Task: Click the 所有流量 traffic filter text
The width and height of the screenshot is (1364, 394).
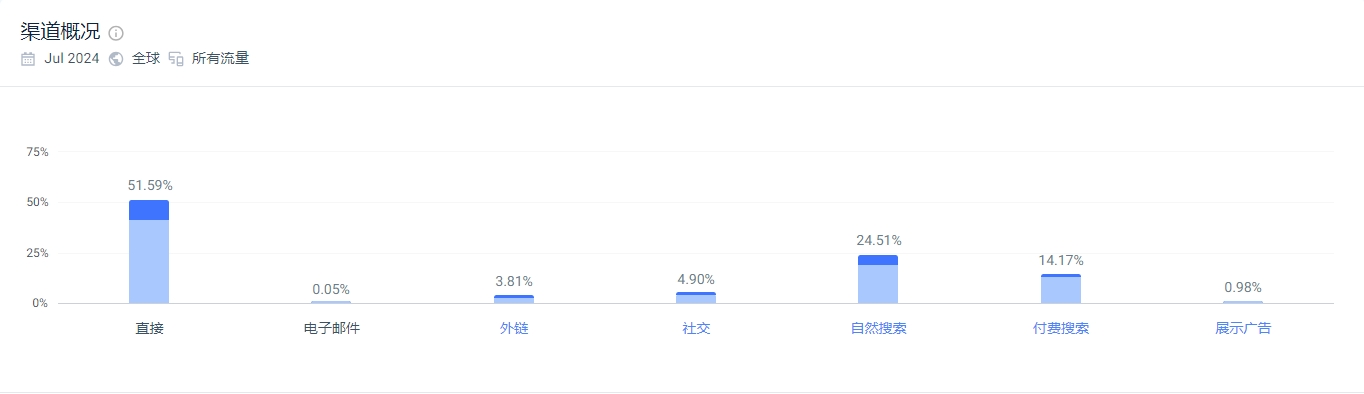Action: pyautogui.click(x=220, y=58)
